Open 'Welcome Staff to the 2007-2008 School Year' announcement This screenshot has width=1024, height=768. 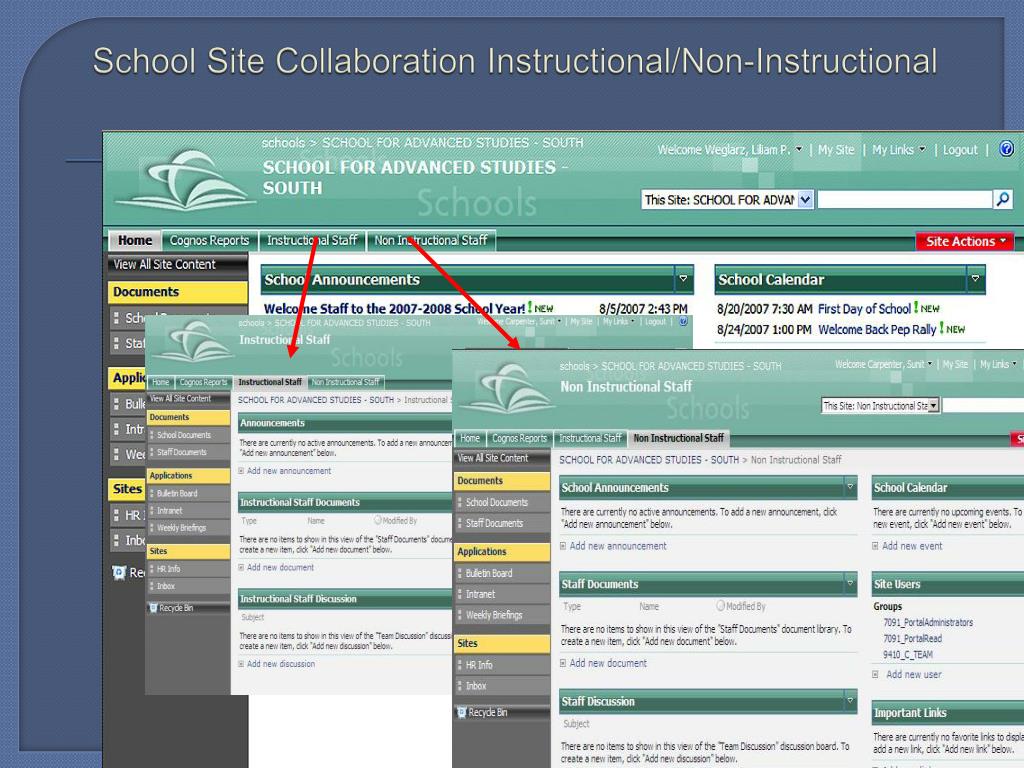(x=394, y=308)
